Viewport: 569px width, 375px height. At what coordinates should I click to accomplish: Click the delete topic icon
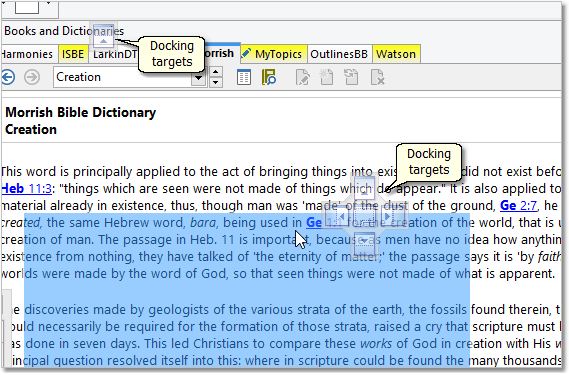(x=377, y=77)
